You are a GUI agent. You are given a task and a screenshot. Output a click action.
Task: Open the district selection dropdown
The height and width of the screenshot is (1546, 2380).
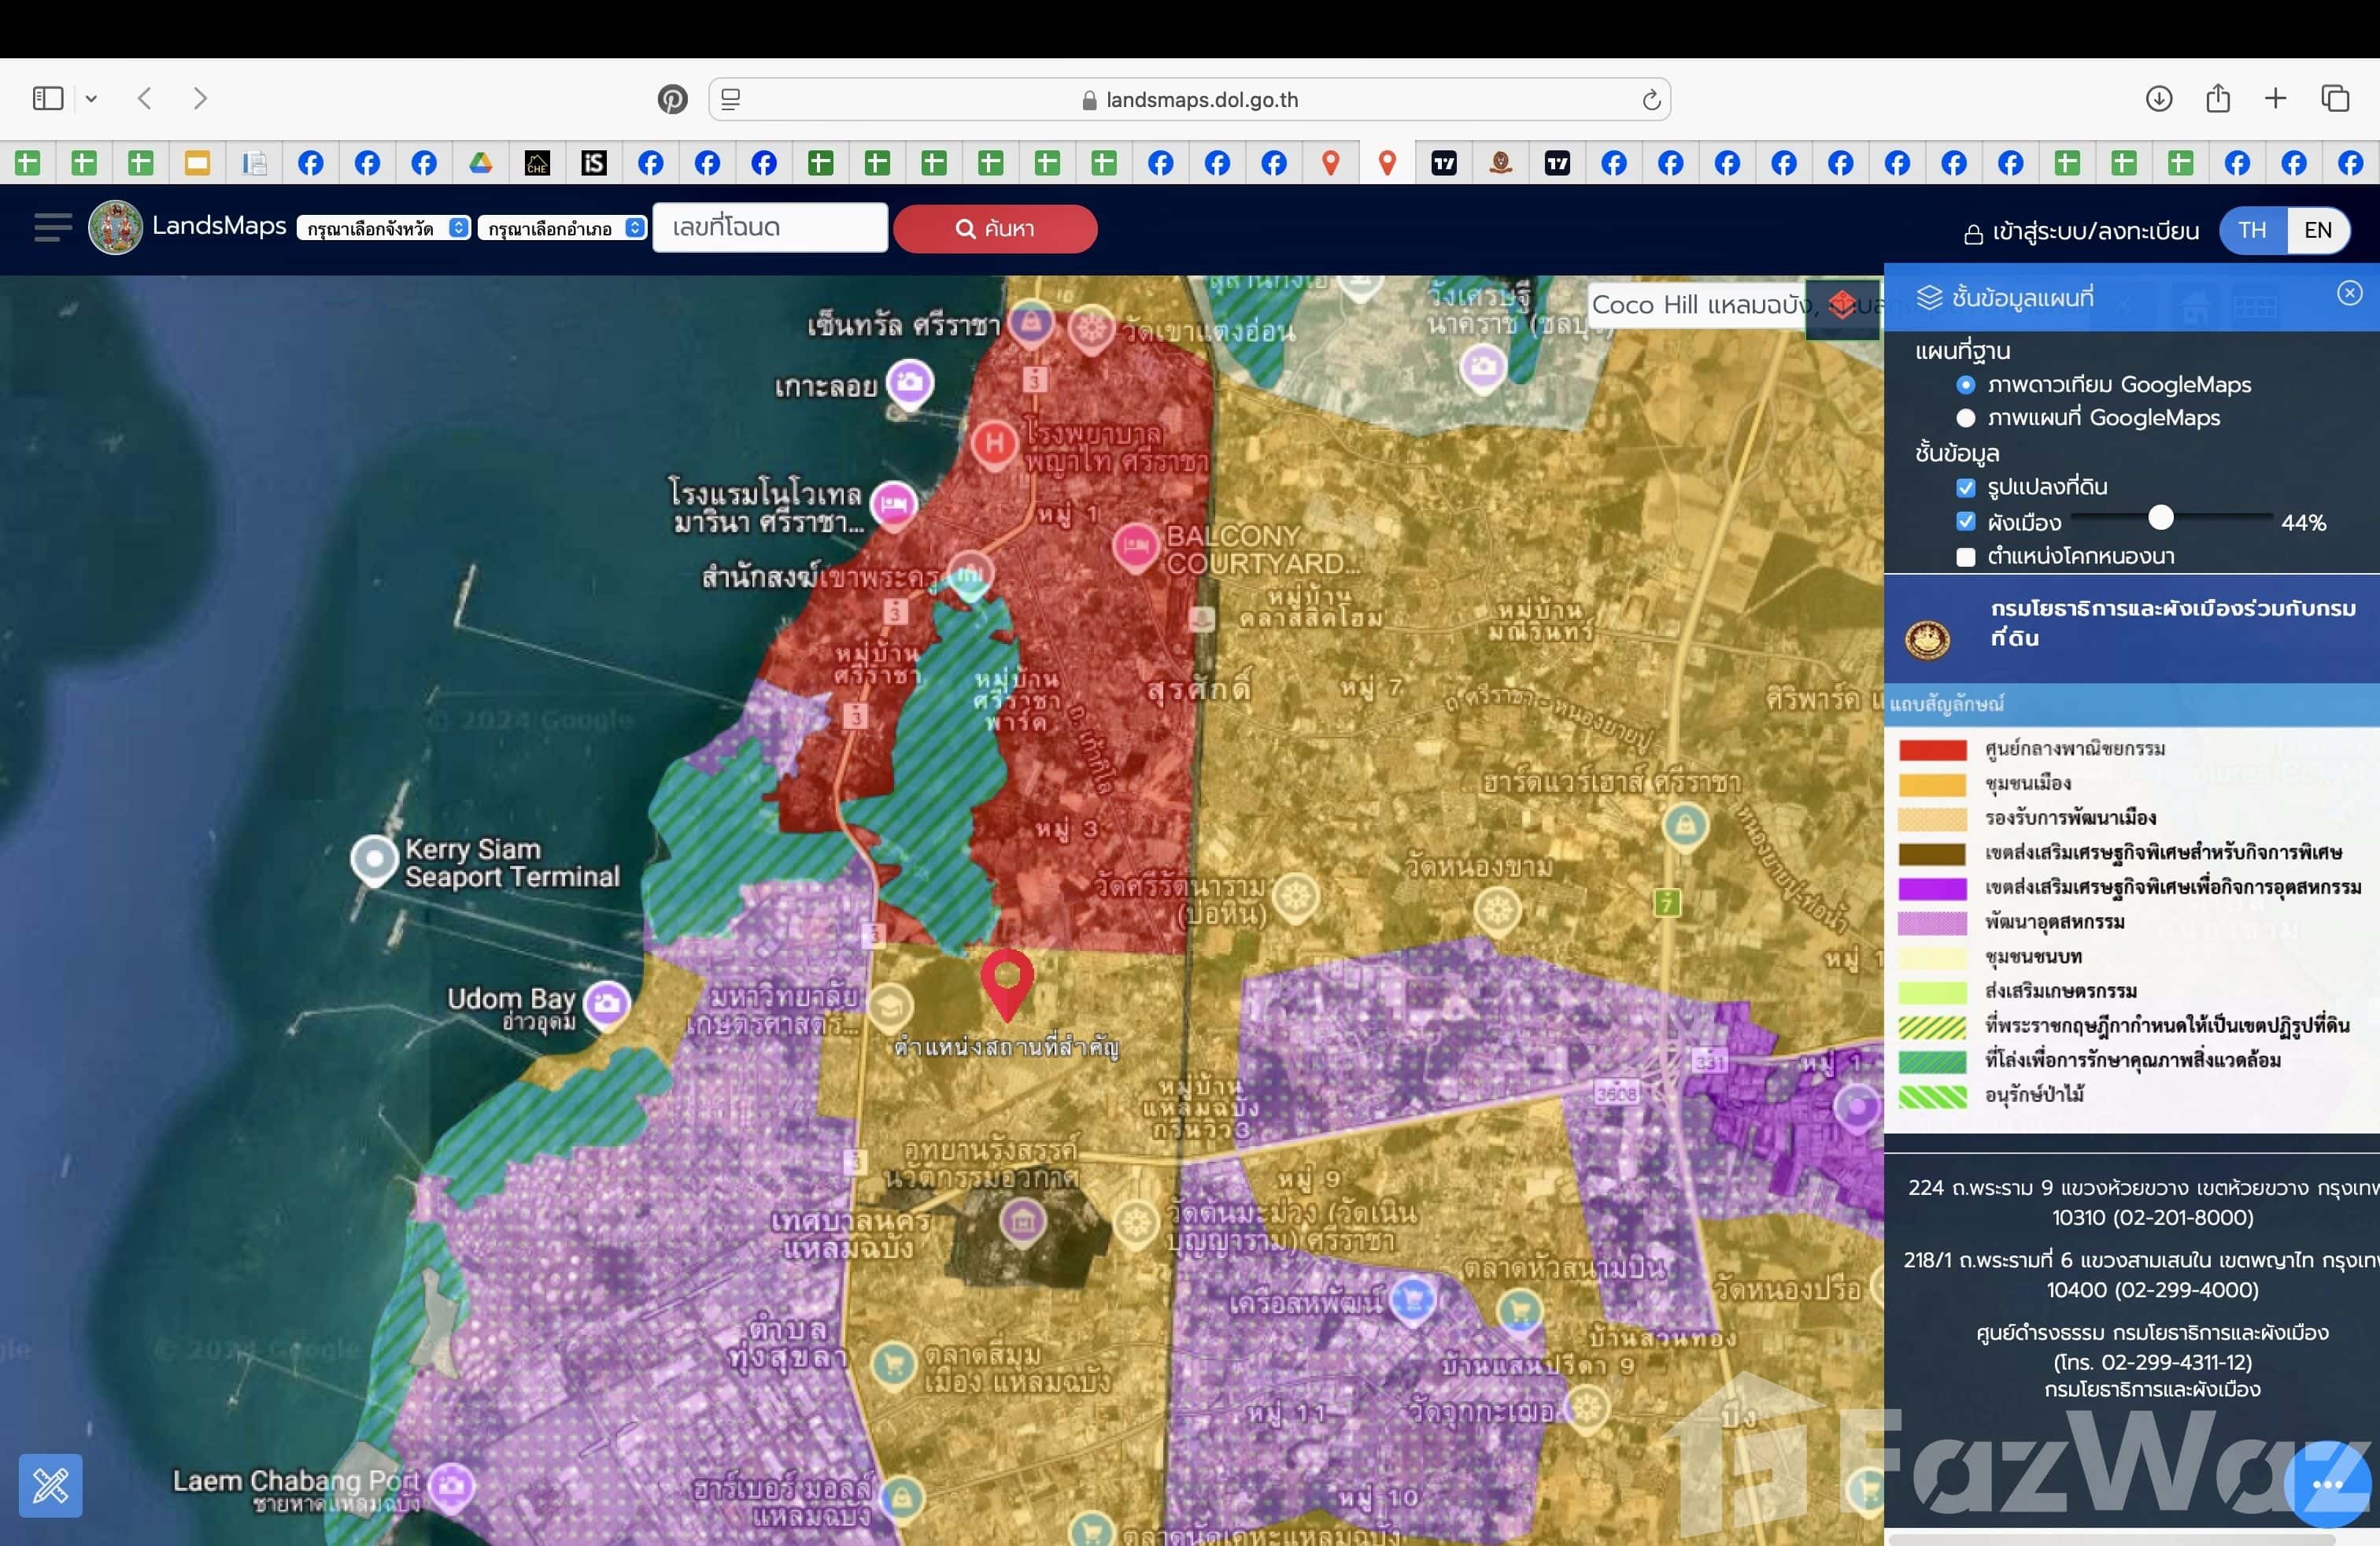[562, 228]
